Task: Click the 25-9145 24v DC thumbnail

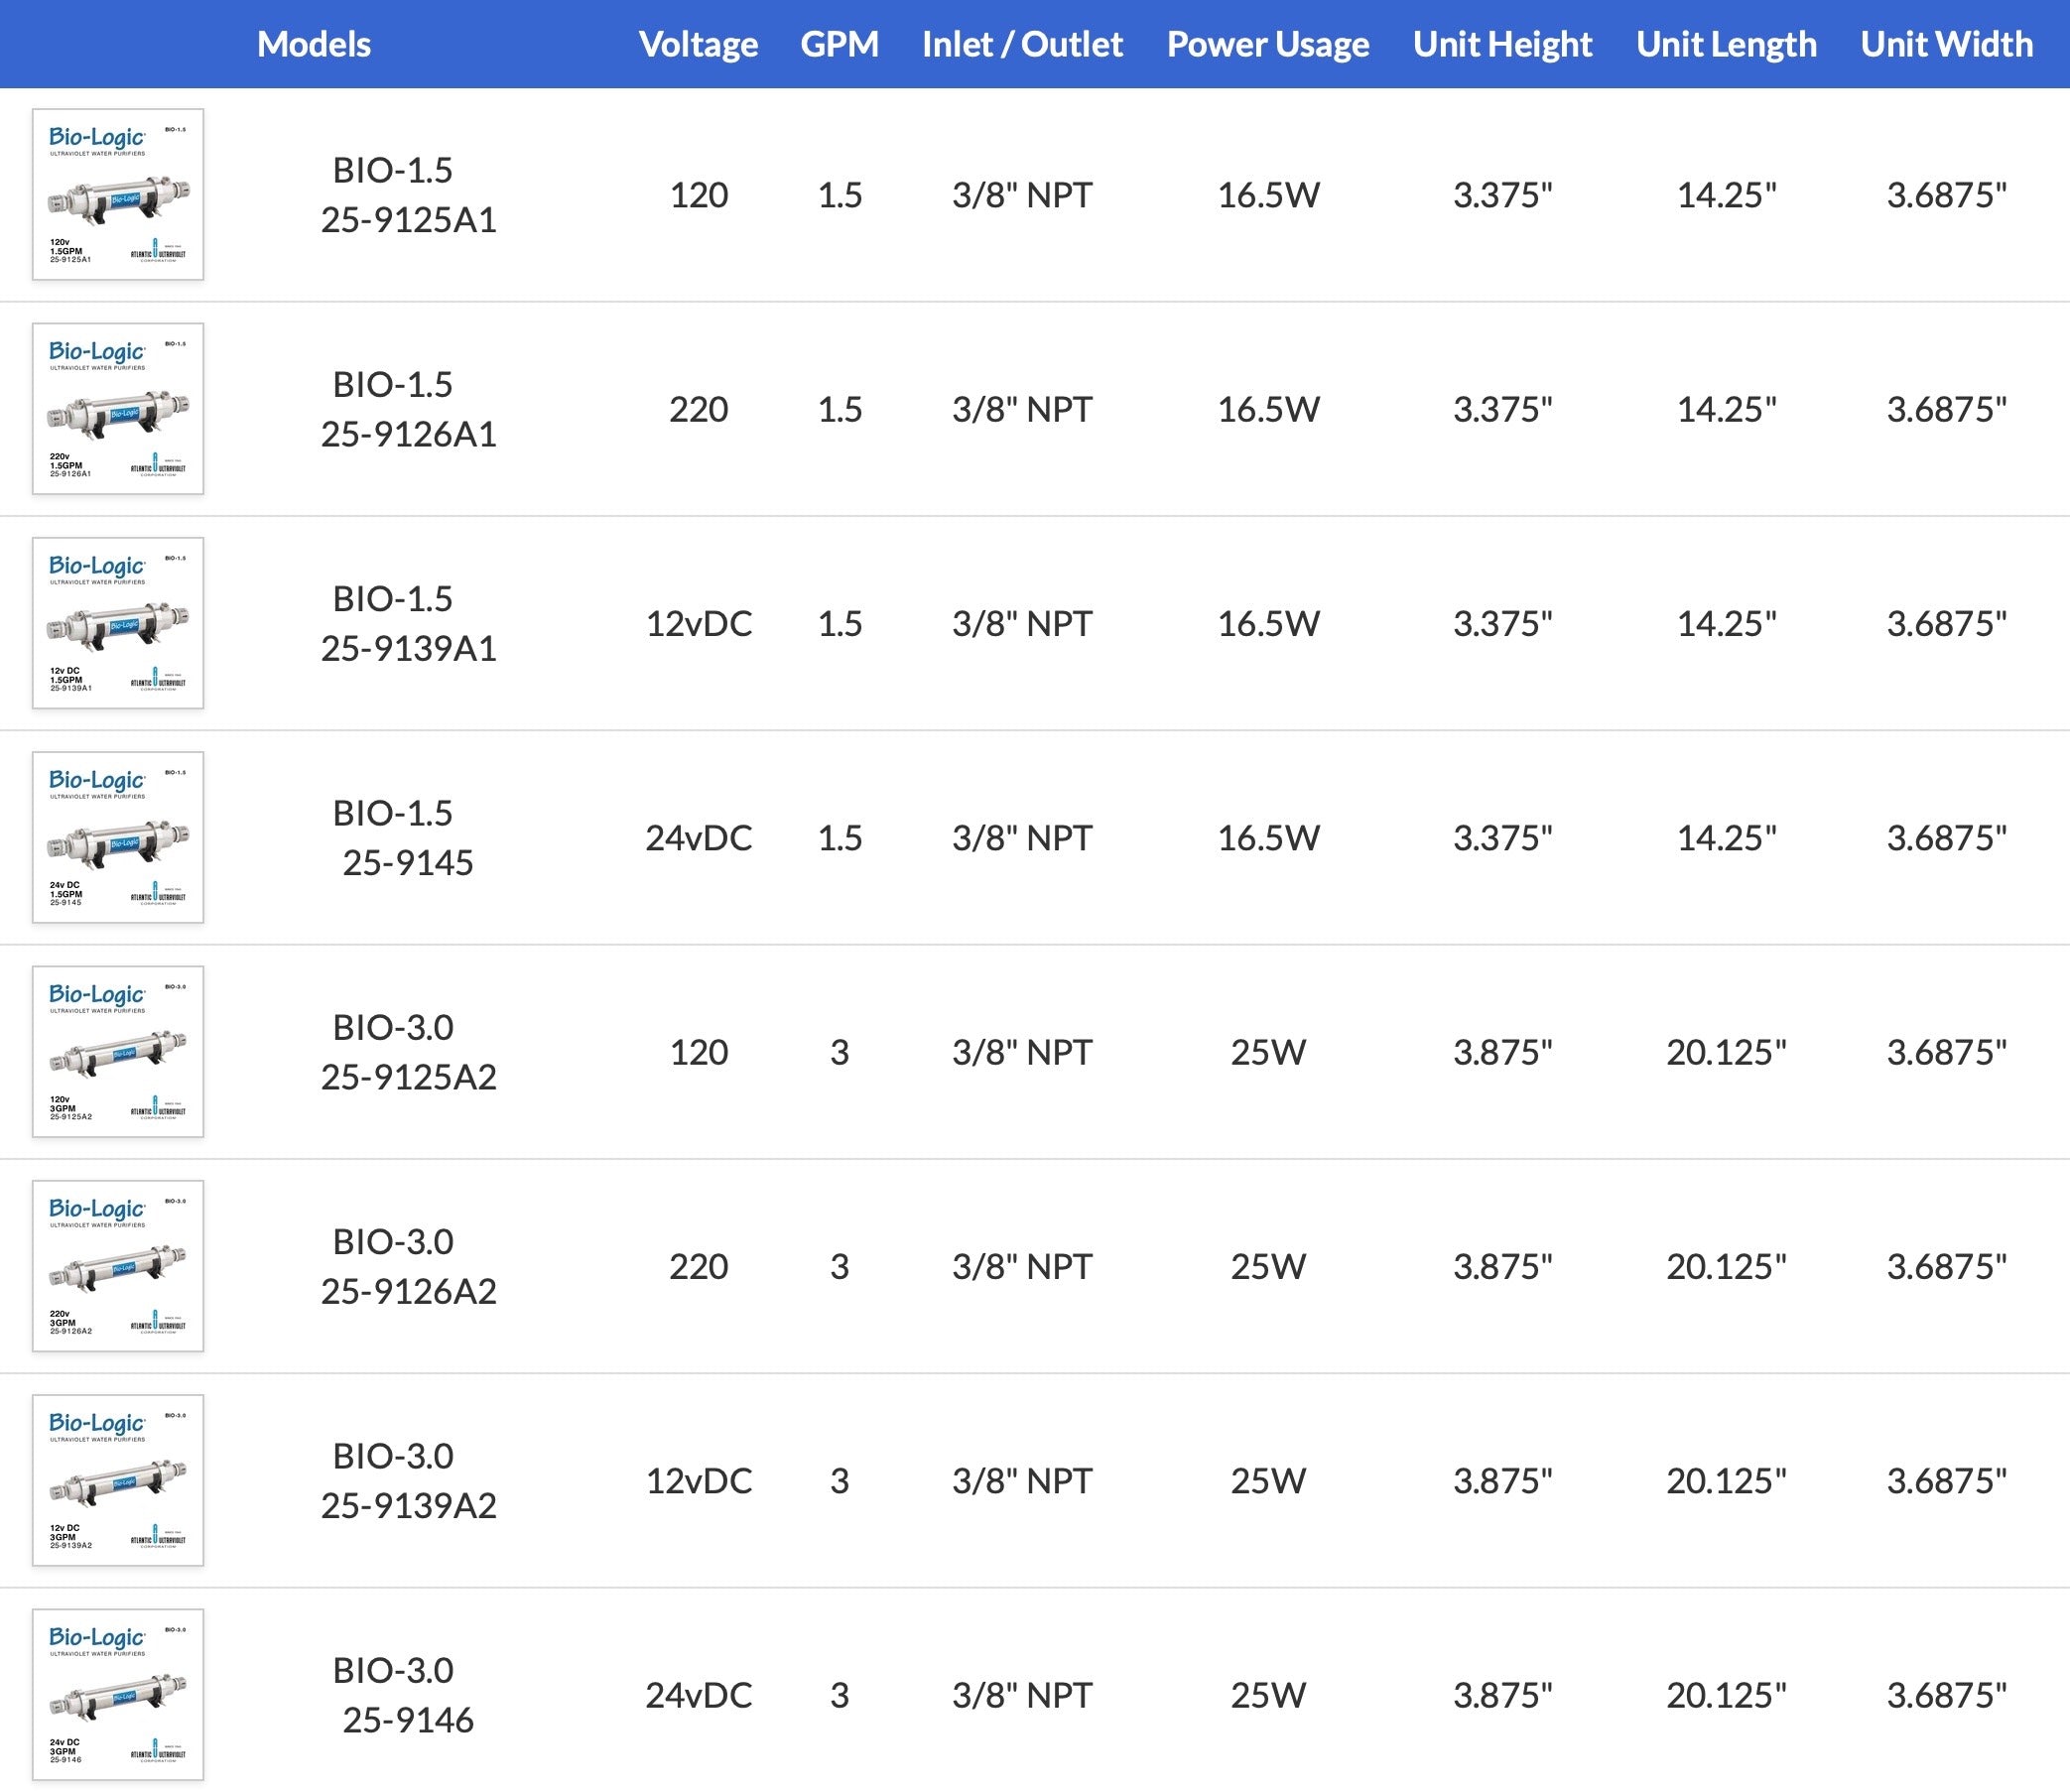Action: click(118, 837)
